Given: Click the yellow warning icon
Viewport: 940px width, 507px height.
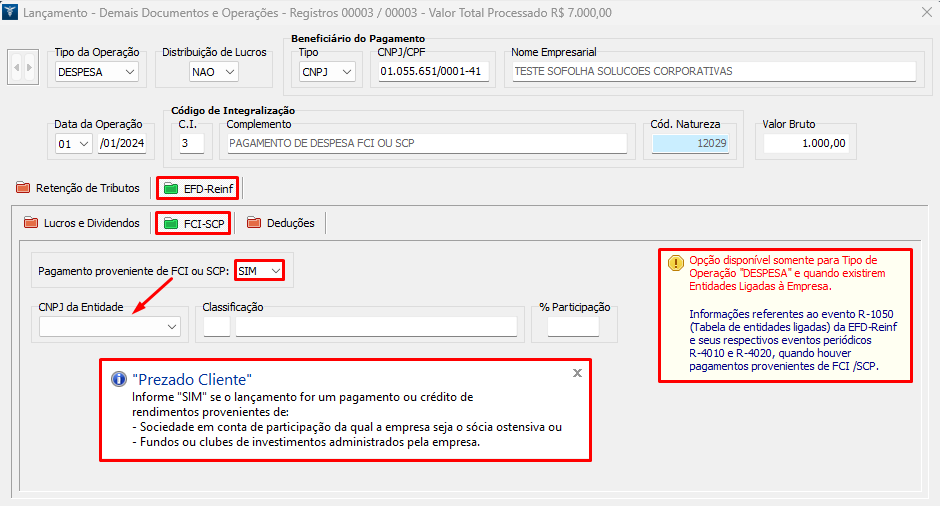Looking at the screenshot, I should (676, 263).
